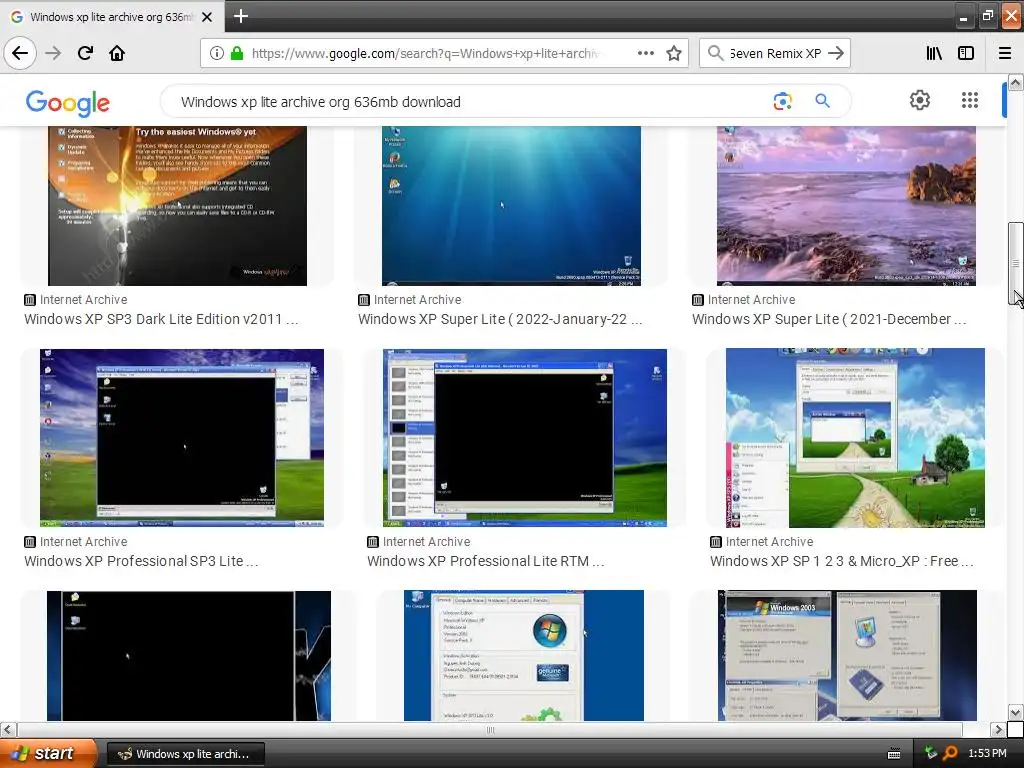Select the Windows xp lite archive tab
Screen dimensions: 1024x768
[112, 17]
